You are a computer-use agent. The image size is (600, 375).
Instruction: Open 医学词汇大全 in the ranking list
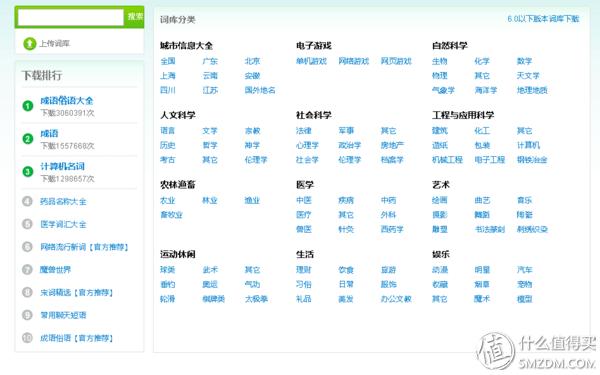pos(63,224)
